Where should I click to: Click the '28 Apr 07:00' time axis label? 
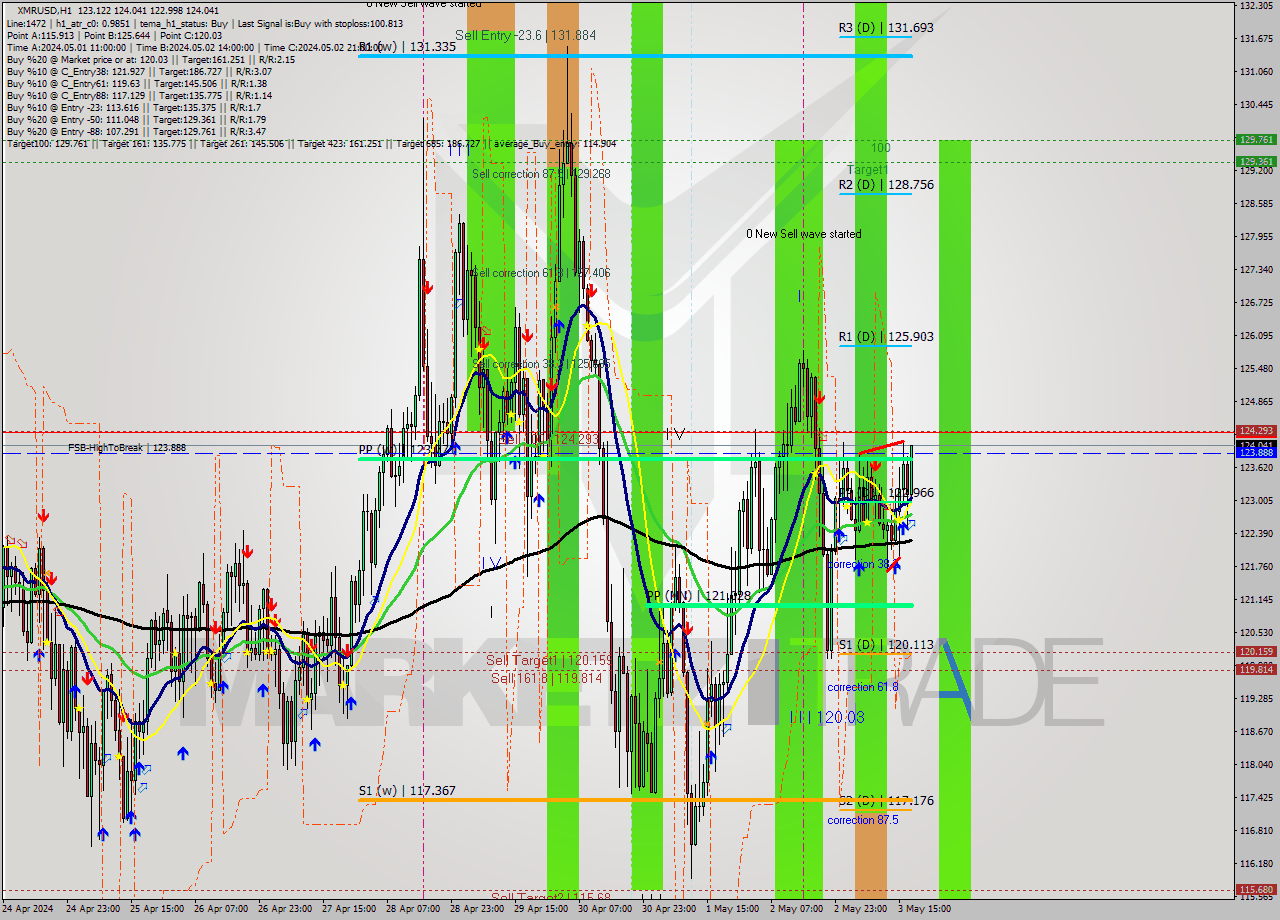tap(414, 910)
